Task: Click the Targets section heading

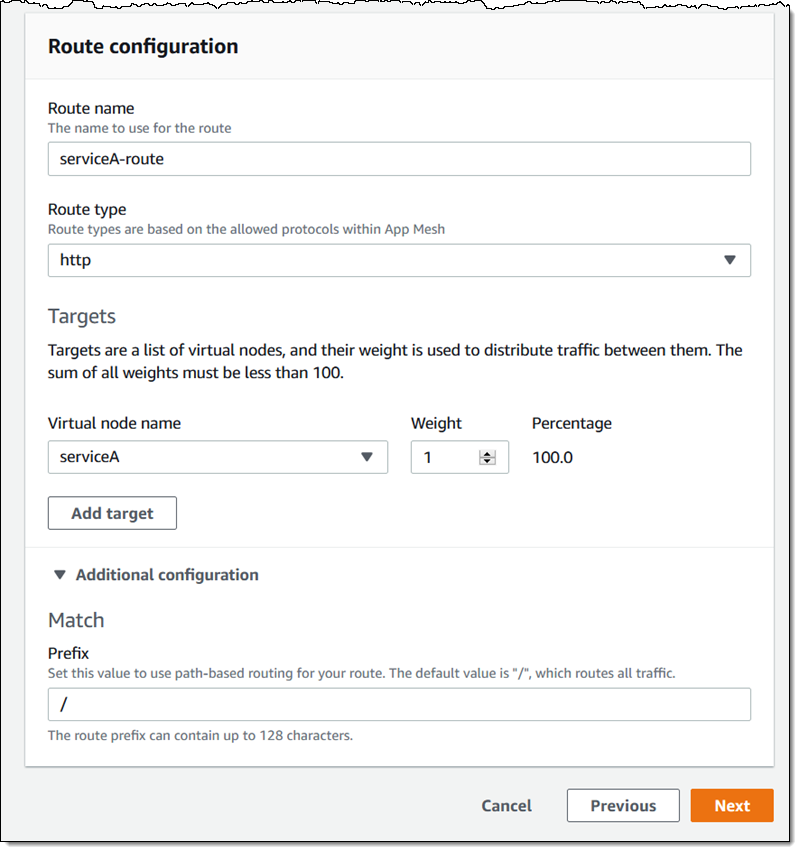Action: click(82, 316)
